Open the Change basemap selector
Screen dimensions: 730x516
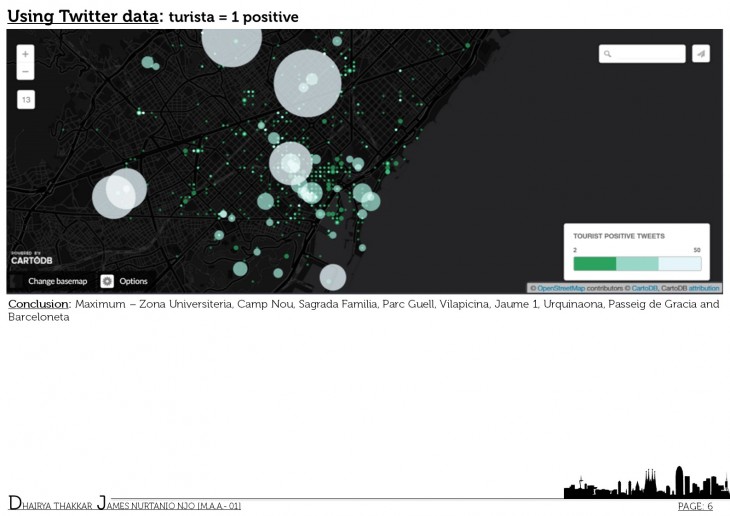tap(57, 281)
